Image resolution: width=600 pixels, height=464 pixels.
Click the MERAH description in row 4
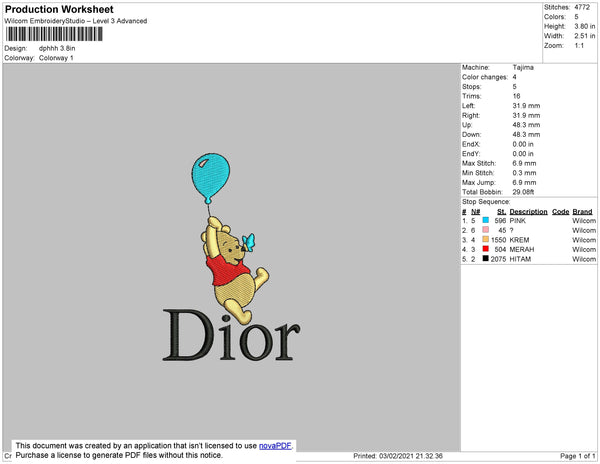click(x=522, y=249)
